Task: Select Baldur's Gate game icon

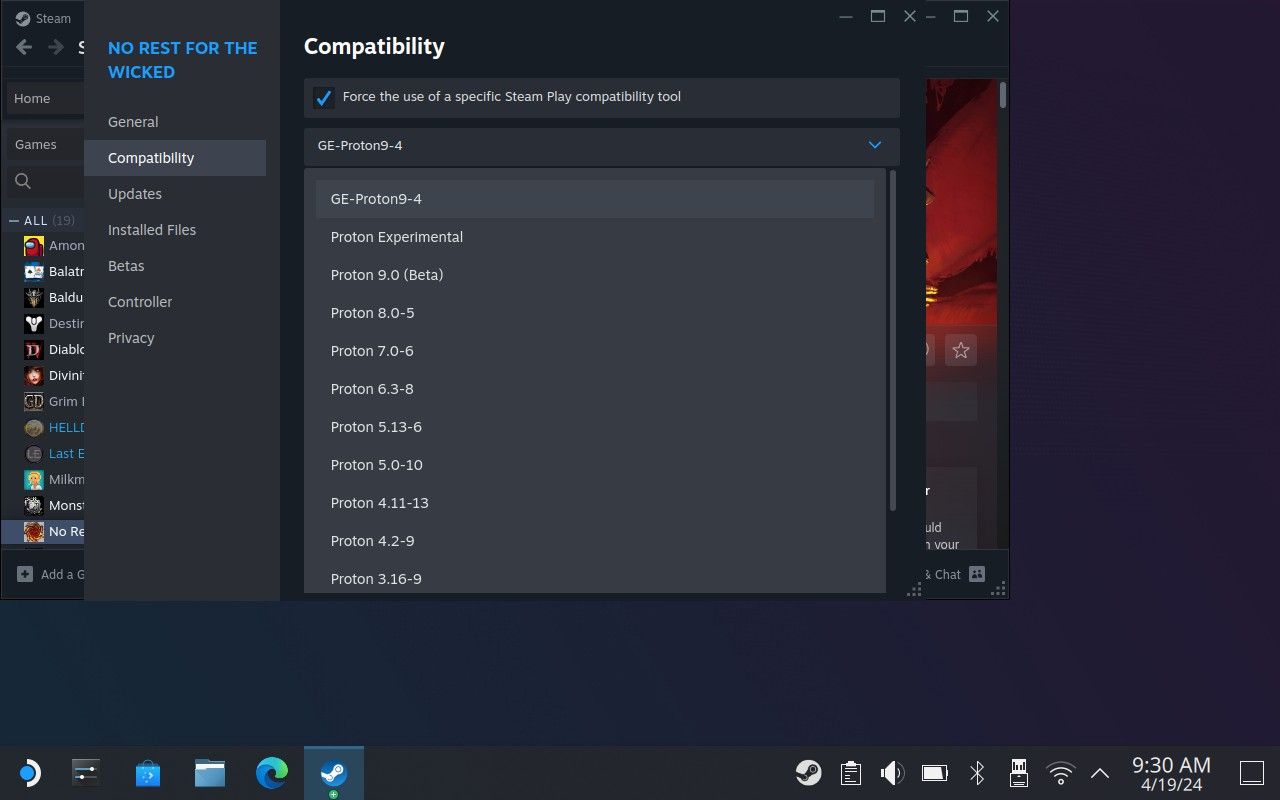Action: [x=34, y=298]
